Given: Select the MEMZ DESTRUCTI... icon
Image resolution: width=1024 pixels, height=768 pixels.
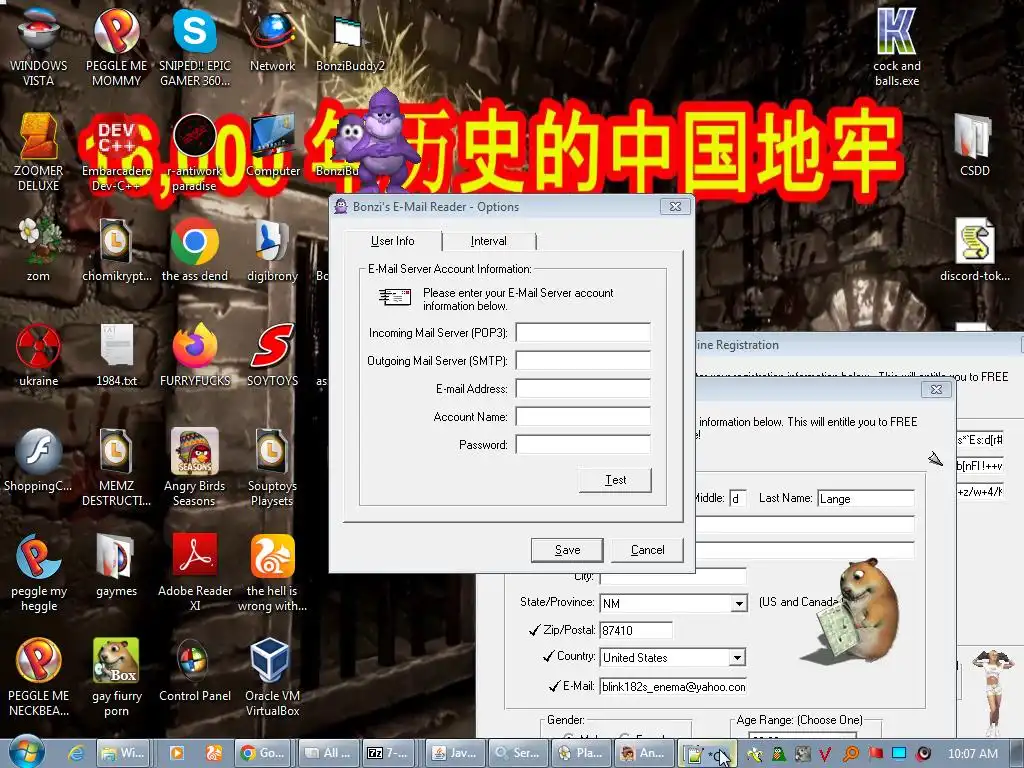Looking at the screenshot, I should click(x=116, y=468).
